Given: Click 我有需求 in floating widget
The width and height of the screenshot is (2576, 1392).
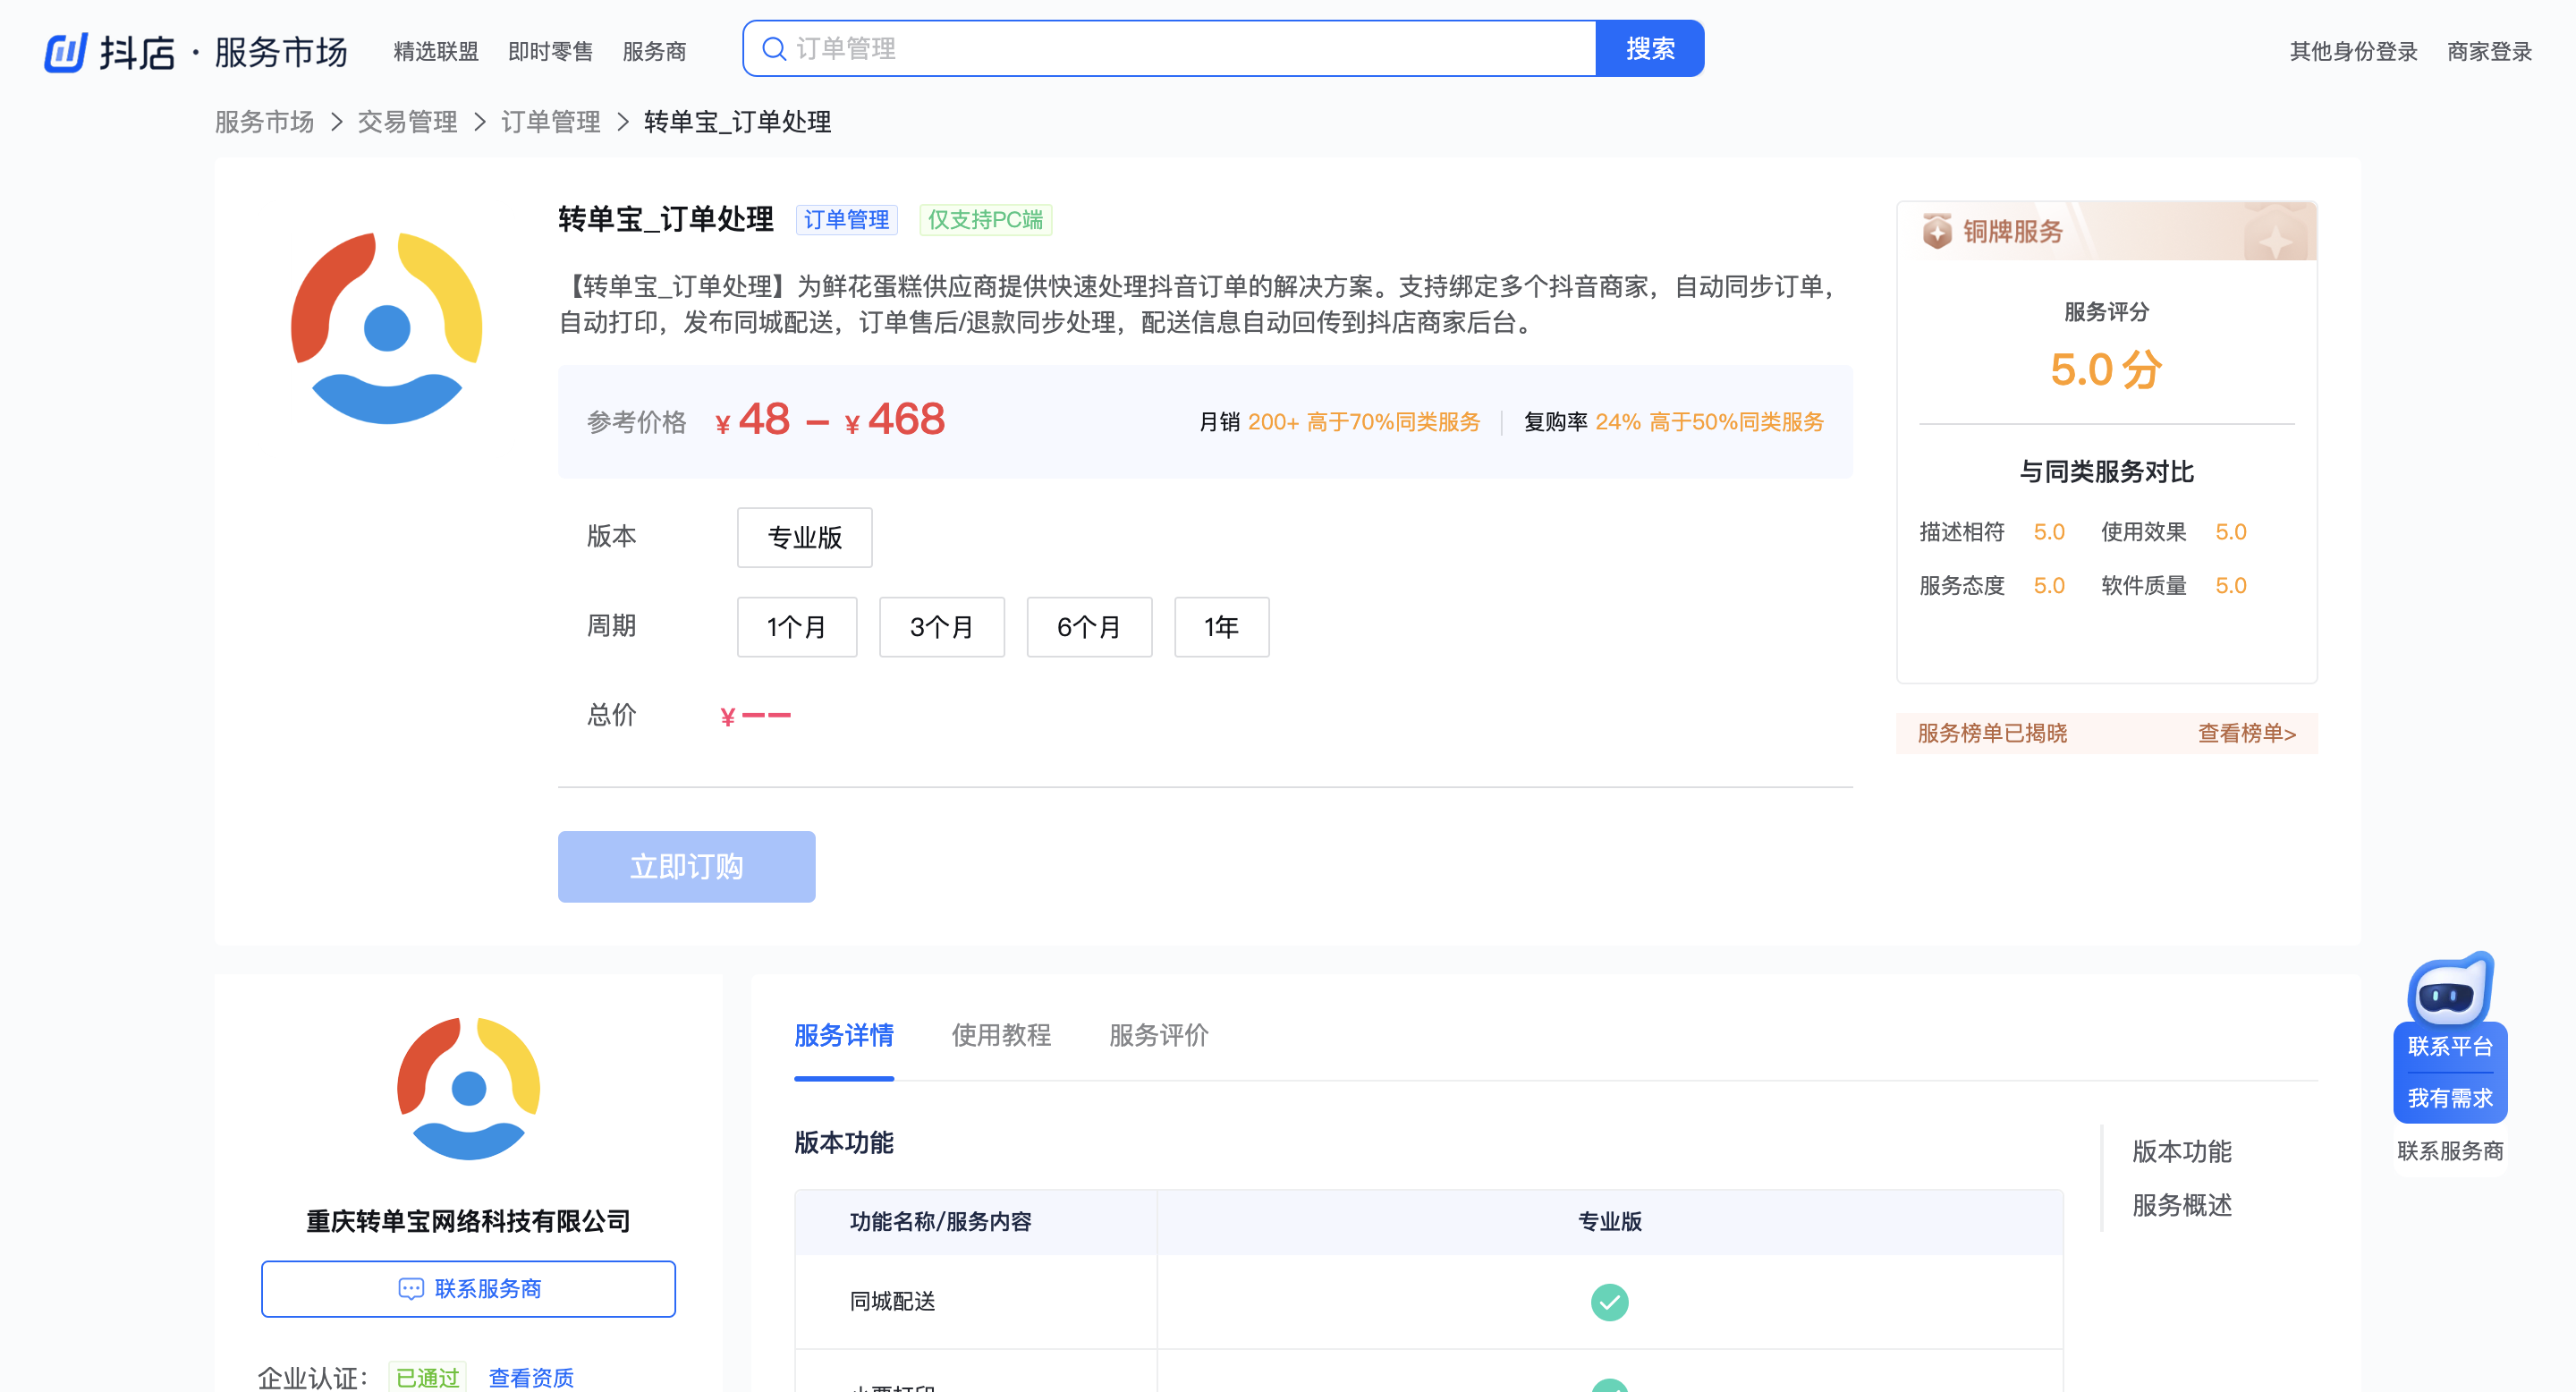Looking at the screenshot, I should point(2450,1099).
